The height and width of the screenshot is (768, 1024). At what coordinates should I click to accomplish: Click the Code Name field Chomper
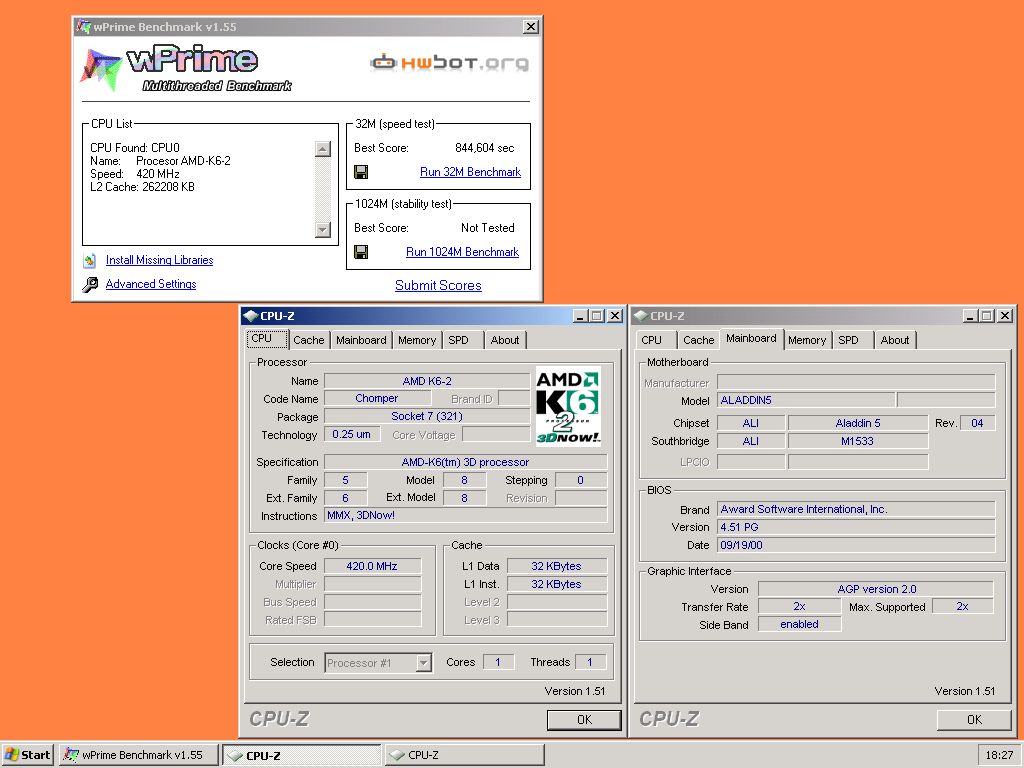(377, 398)
